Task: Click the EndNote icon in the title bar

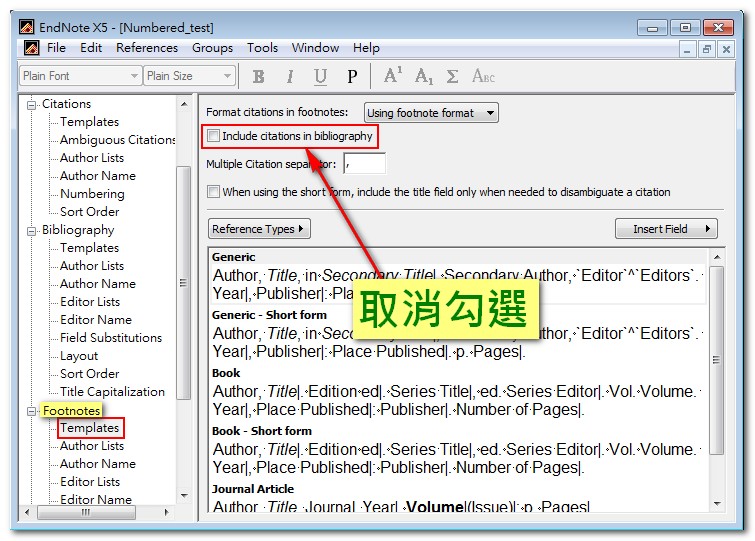Action: (26, 27)
